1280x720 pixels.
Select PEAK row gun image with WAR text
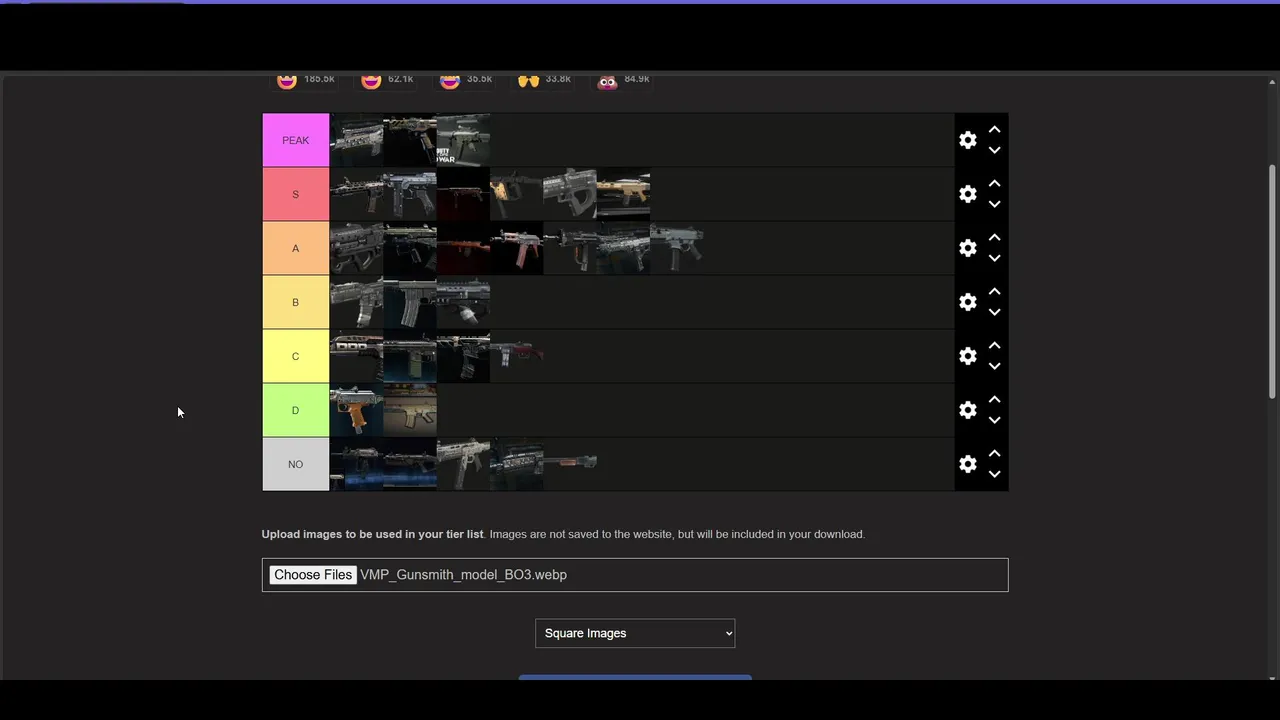pos(464,140)
